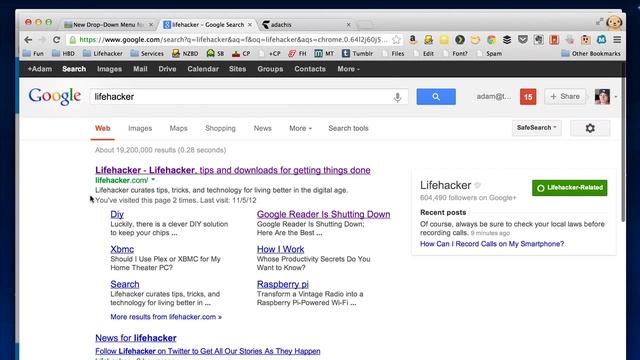This screenshot has height=360, width=640.
Task: Open the How I Work sitelink
Action: pos(280,249)
